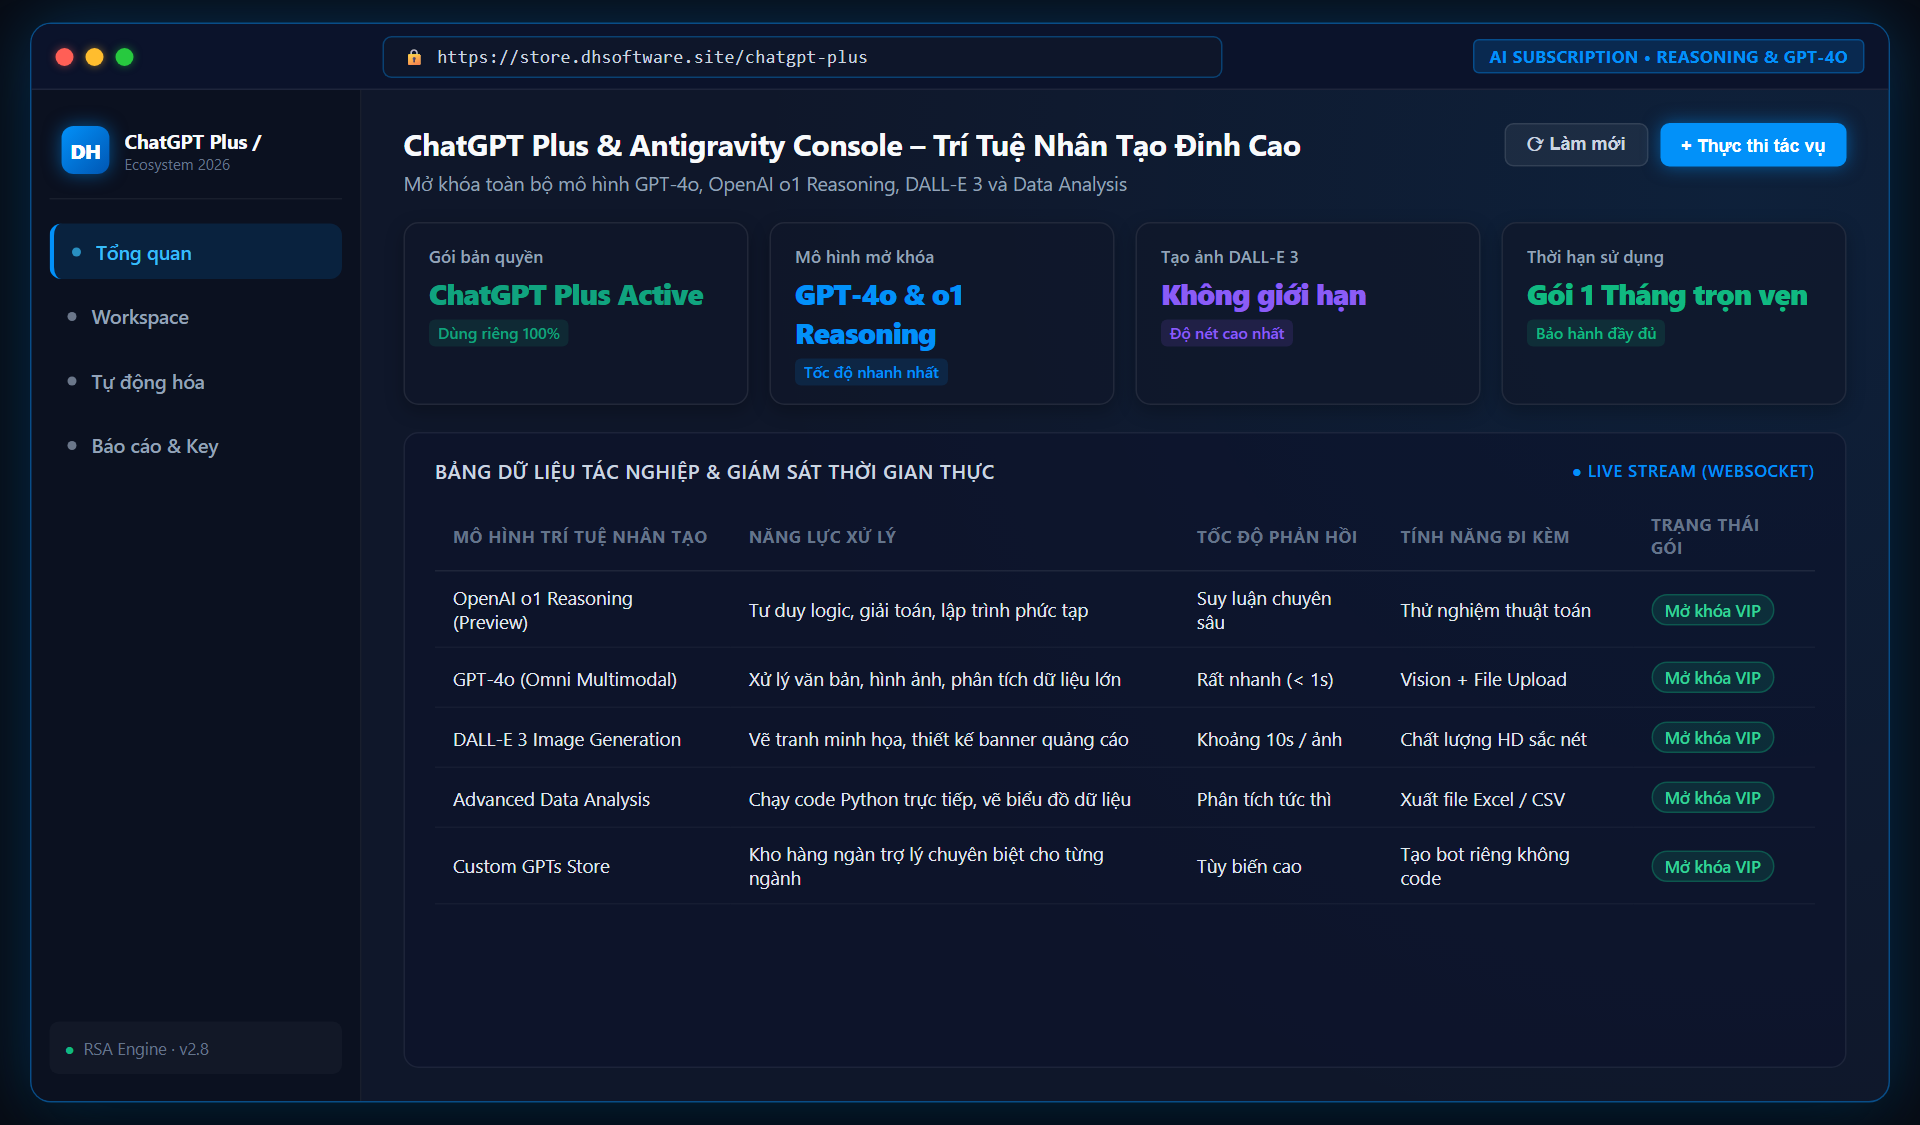
Task: Click Mở khóa VIP for DALL-E 3 row
Action: pos(1712,738)
